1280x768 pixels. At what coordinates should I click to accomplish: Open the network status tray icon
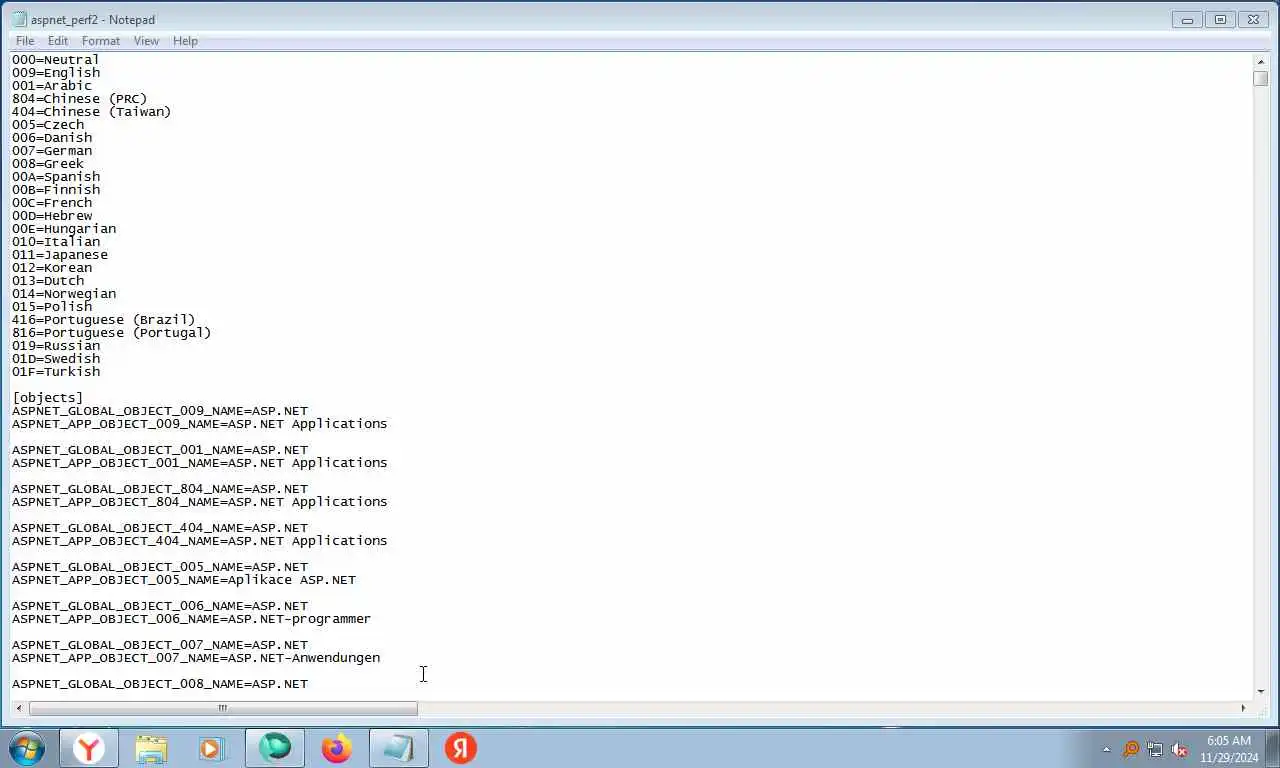1155,749
